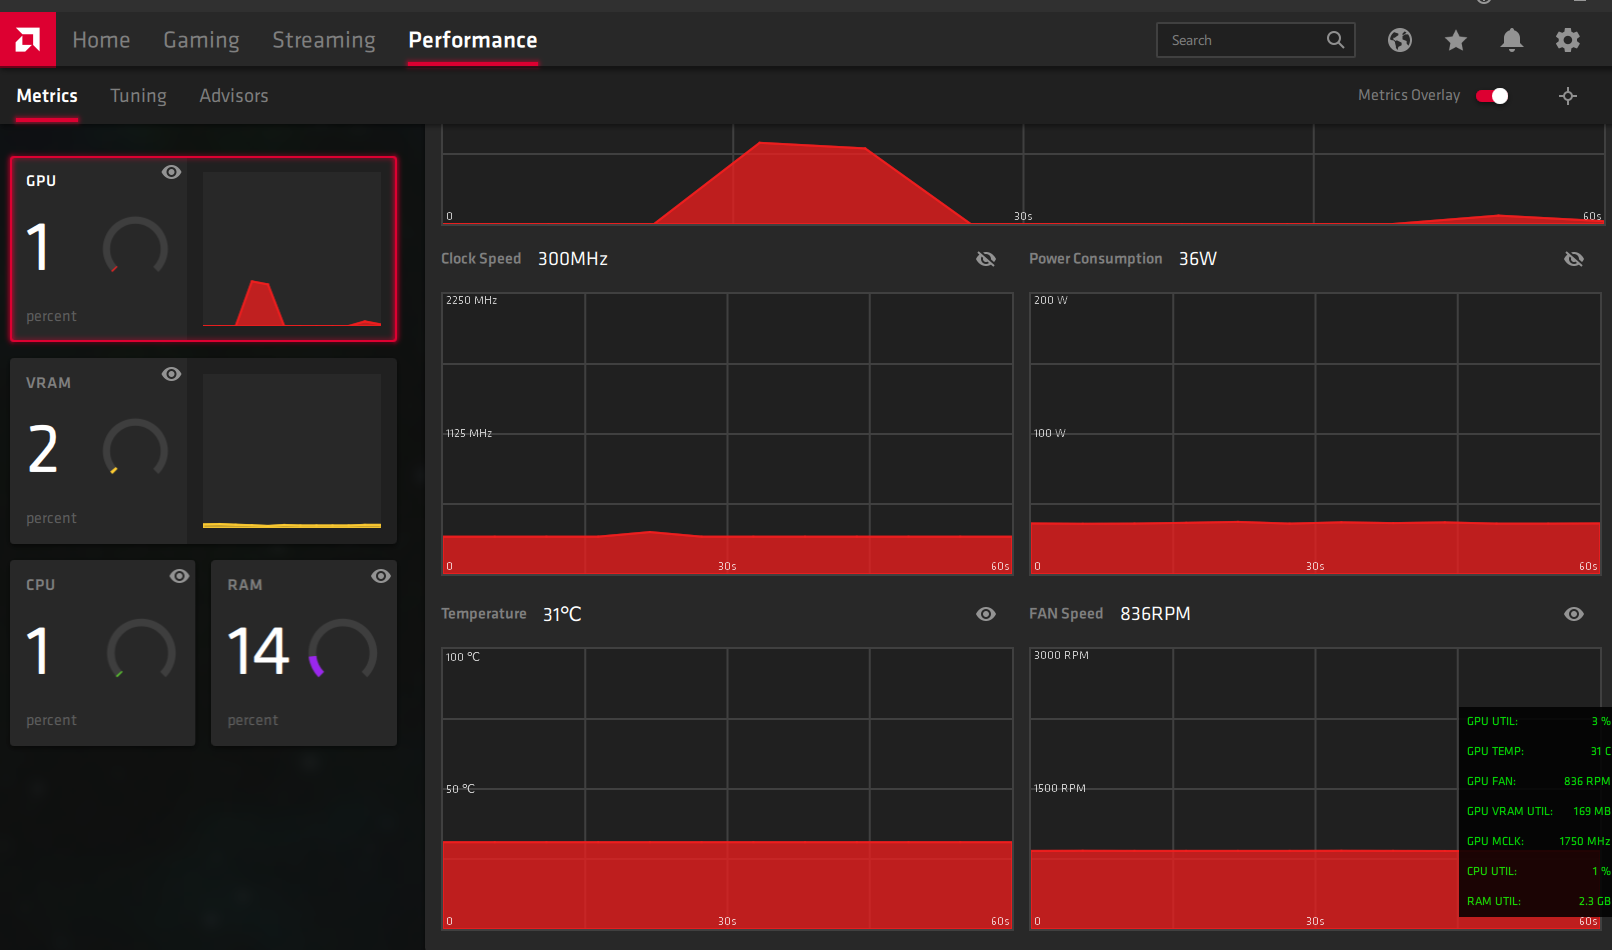Select the GPU metrics card

(203, 249)
